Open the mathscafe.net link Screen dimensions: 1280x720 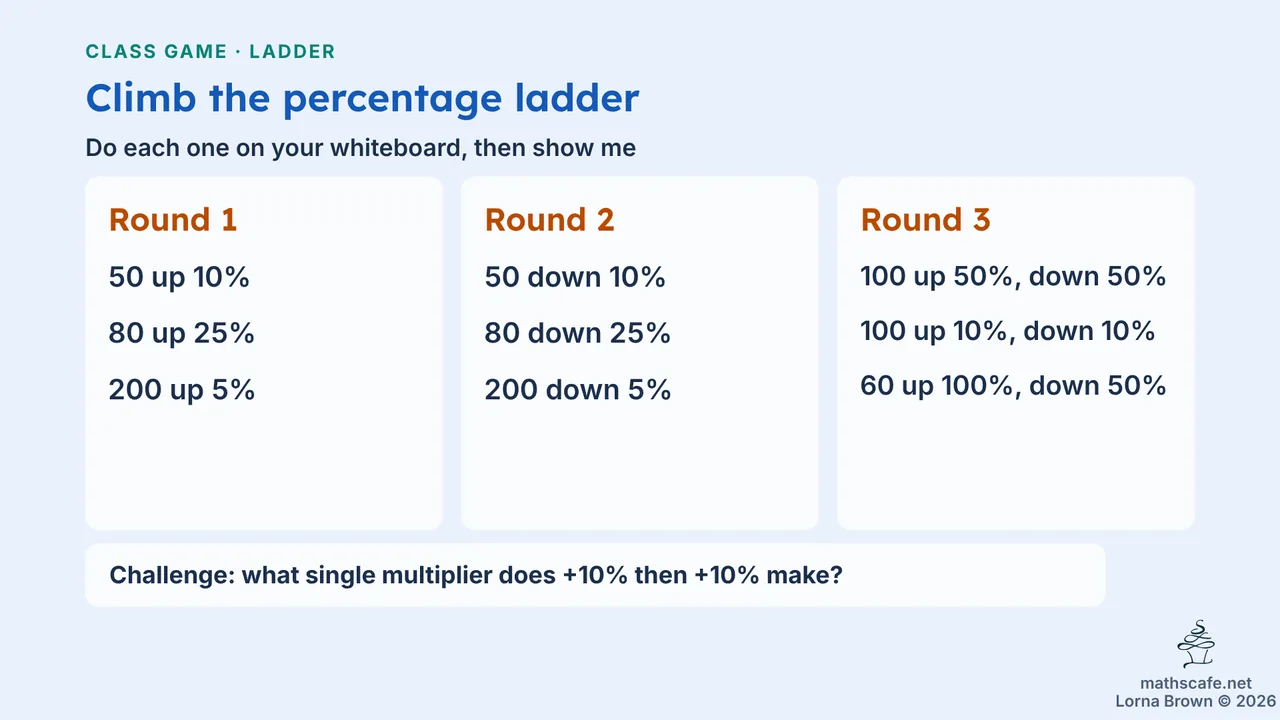(x=1195, y=684)
